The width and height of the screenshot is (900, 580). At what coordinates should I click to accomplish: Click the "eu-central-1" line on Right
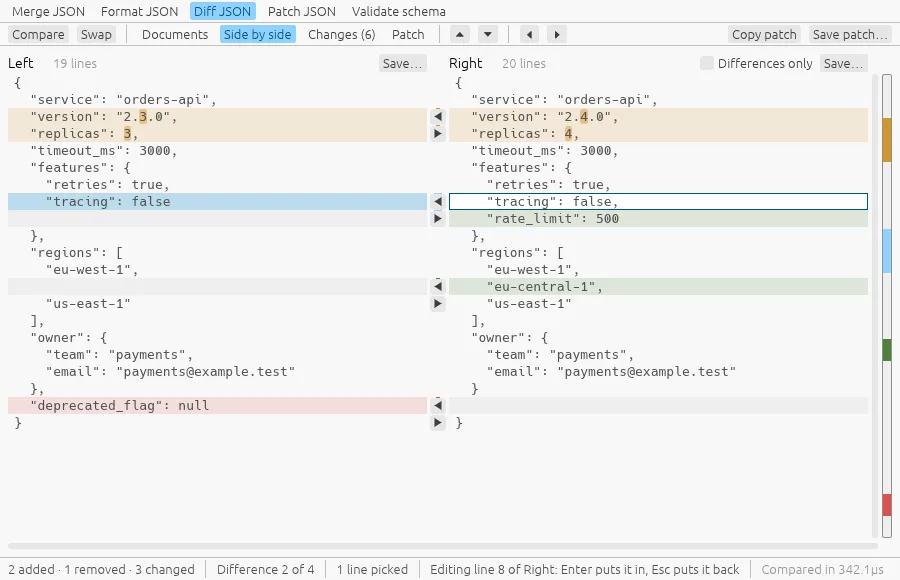point(658,287)
